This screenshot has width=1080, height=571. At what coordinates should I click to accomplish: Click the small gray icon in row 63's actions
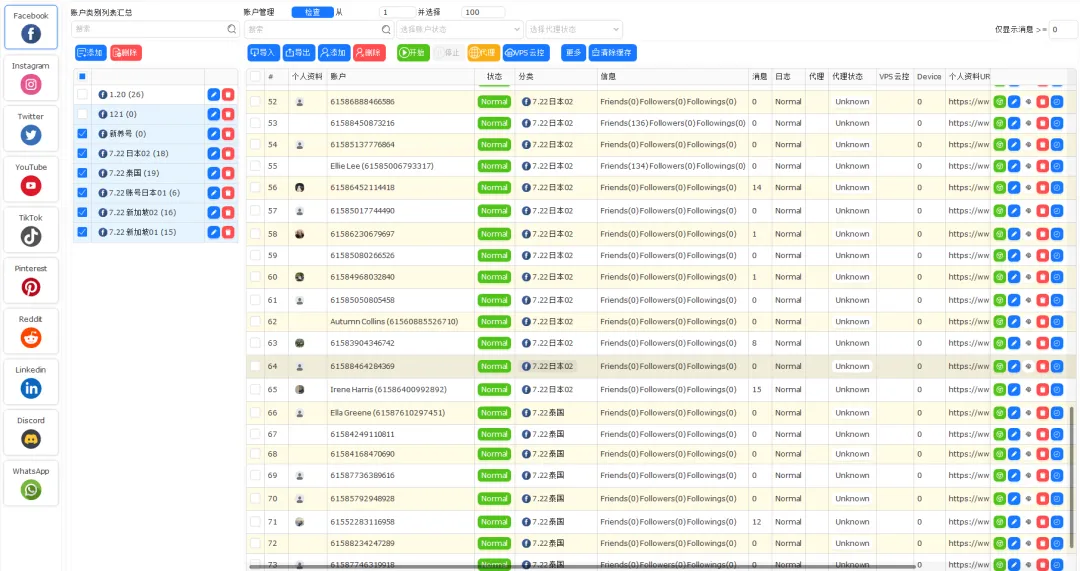[1028, 343]
